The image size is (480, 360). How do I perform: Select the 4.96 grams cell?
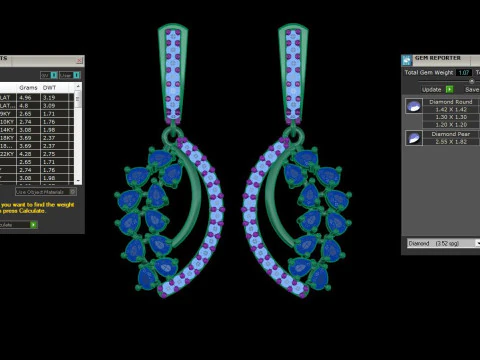(x=28, y=98)
